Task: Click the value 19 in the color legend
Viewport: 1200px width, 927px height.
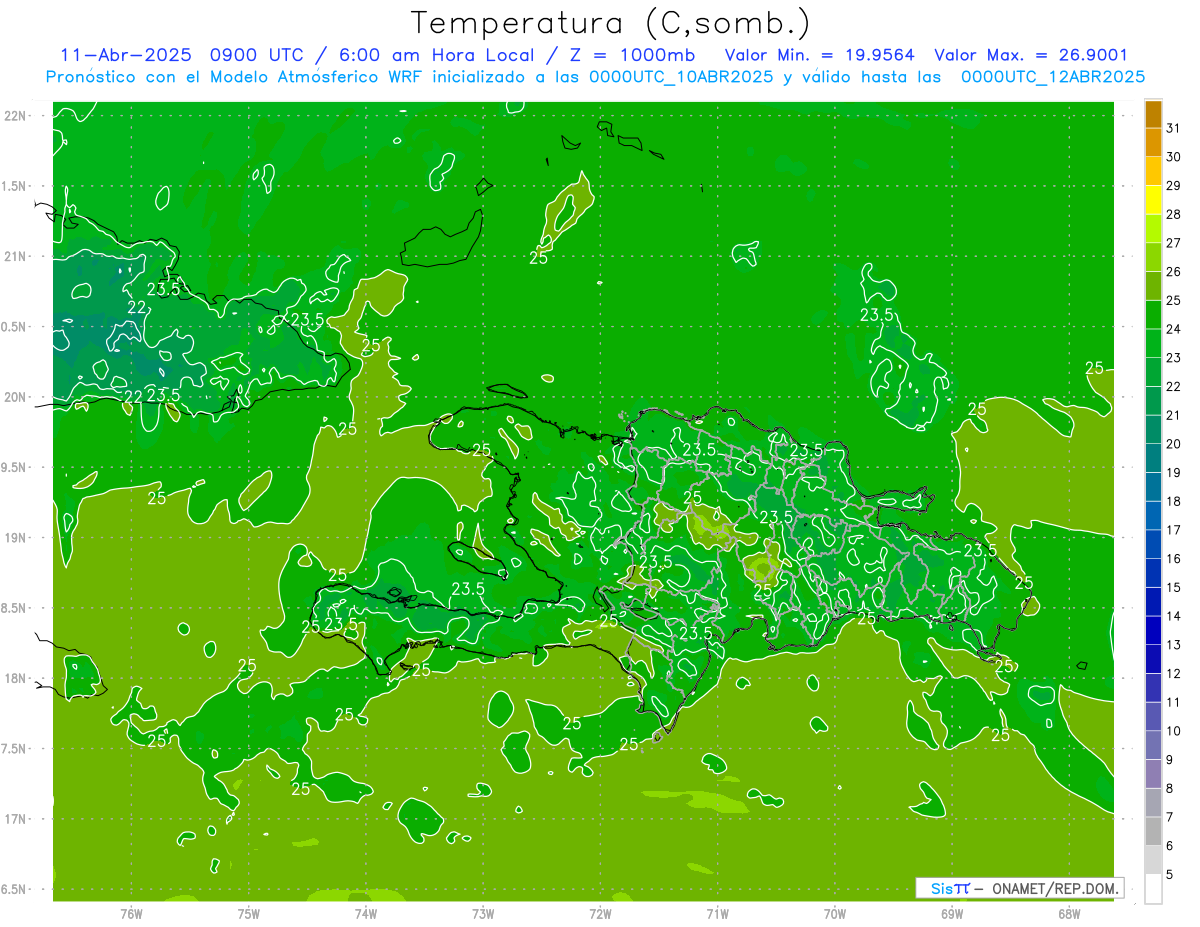Action: 1174,473
